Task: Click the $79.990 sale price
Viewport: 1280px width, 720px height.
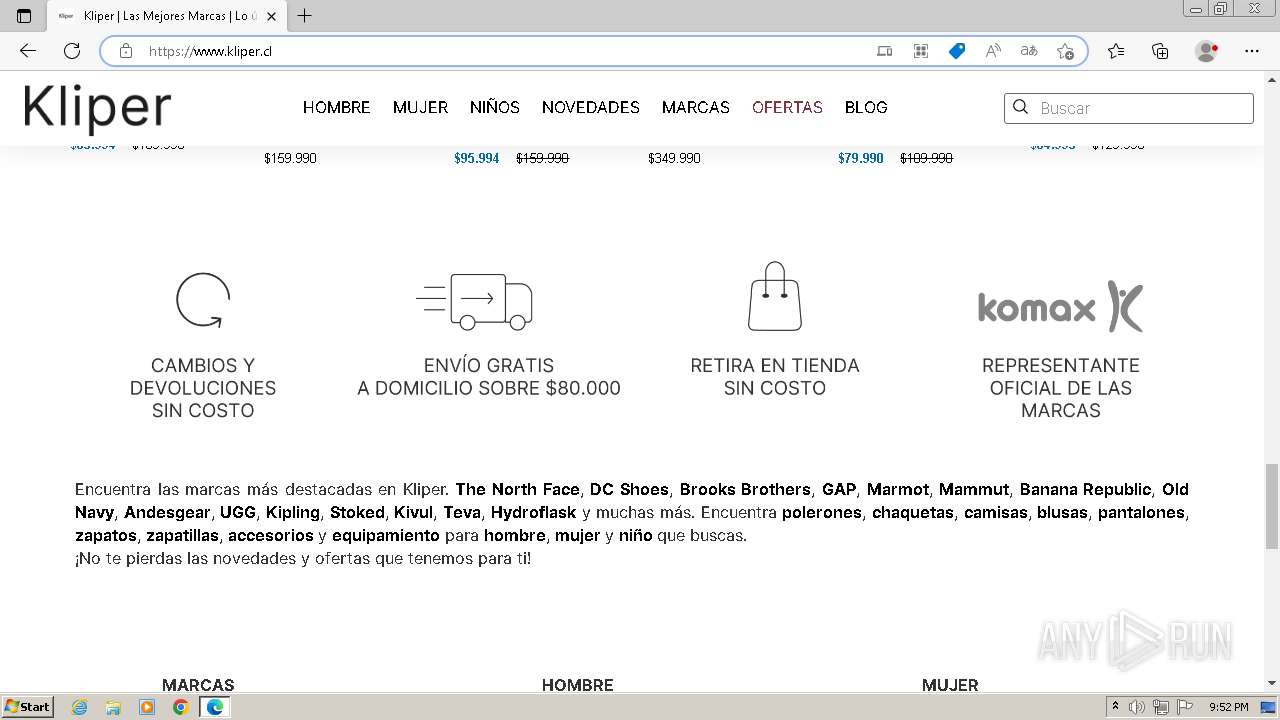Action: click(860, 158)
